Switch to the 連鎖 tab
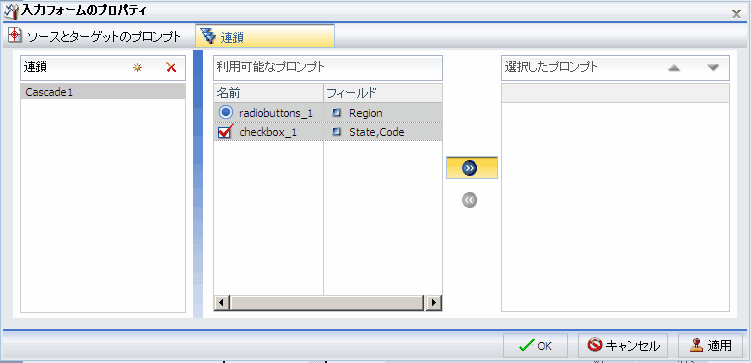Image resolution: width=751 pixels, height=363 pixels. coord(265,37)
